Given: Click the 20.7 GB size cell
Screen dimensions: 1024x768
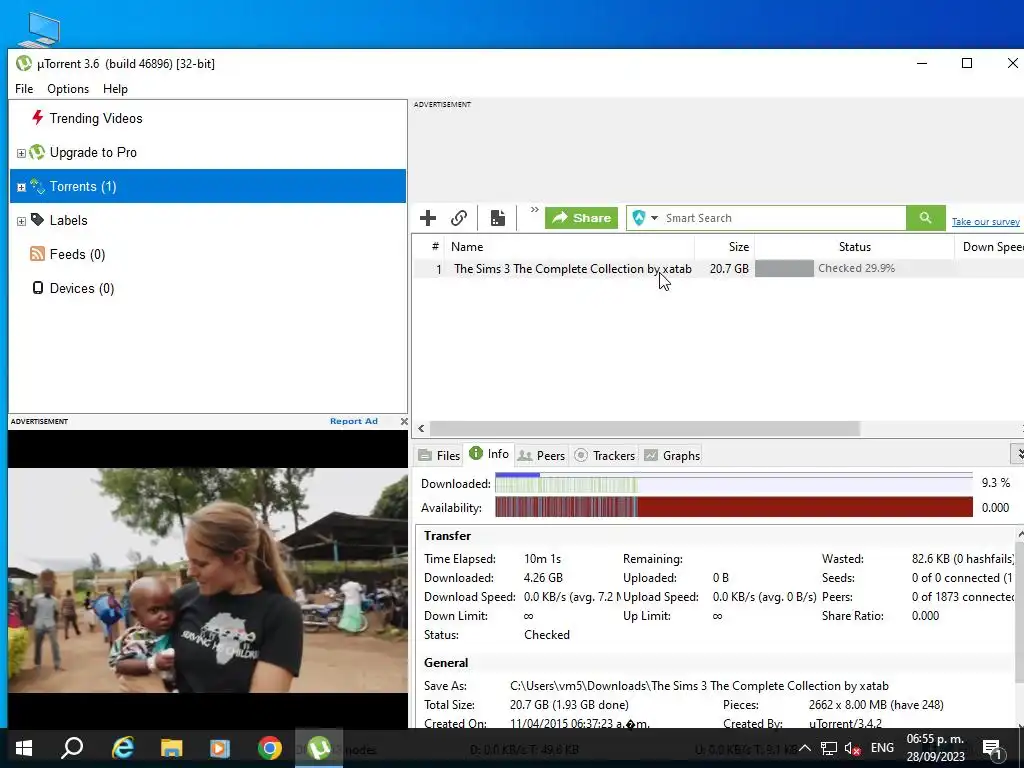Looking at the screenshot, I should click(x=729, y=268).
